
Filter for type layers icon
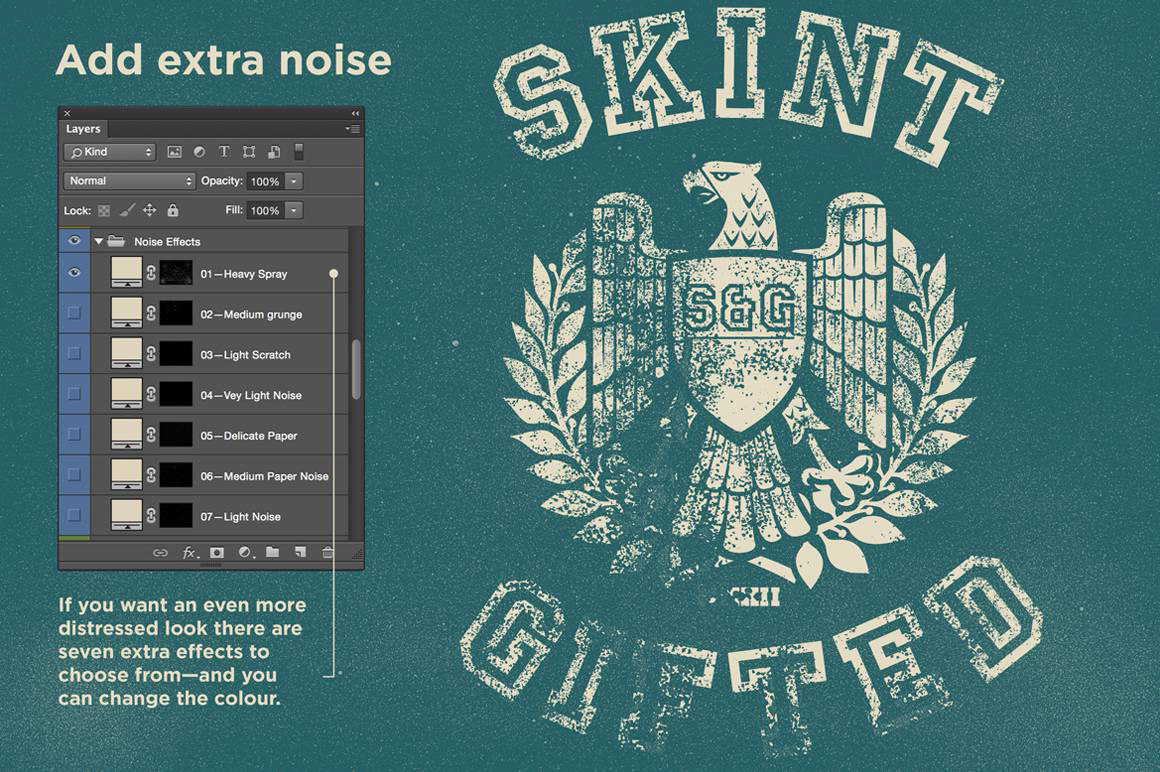click(223, 152)
